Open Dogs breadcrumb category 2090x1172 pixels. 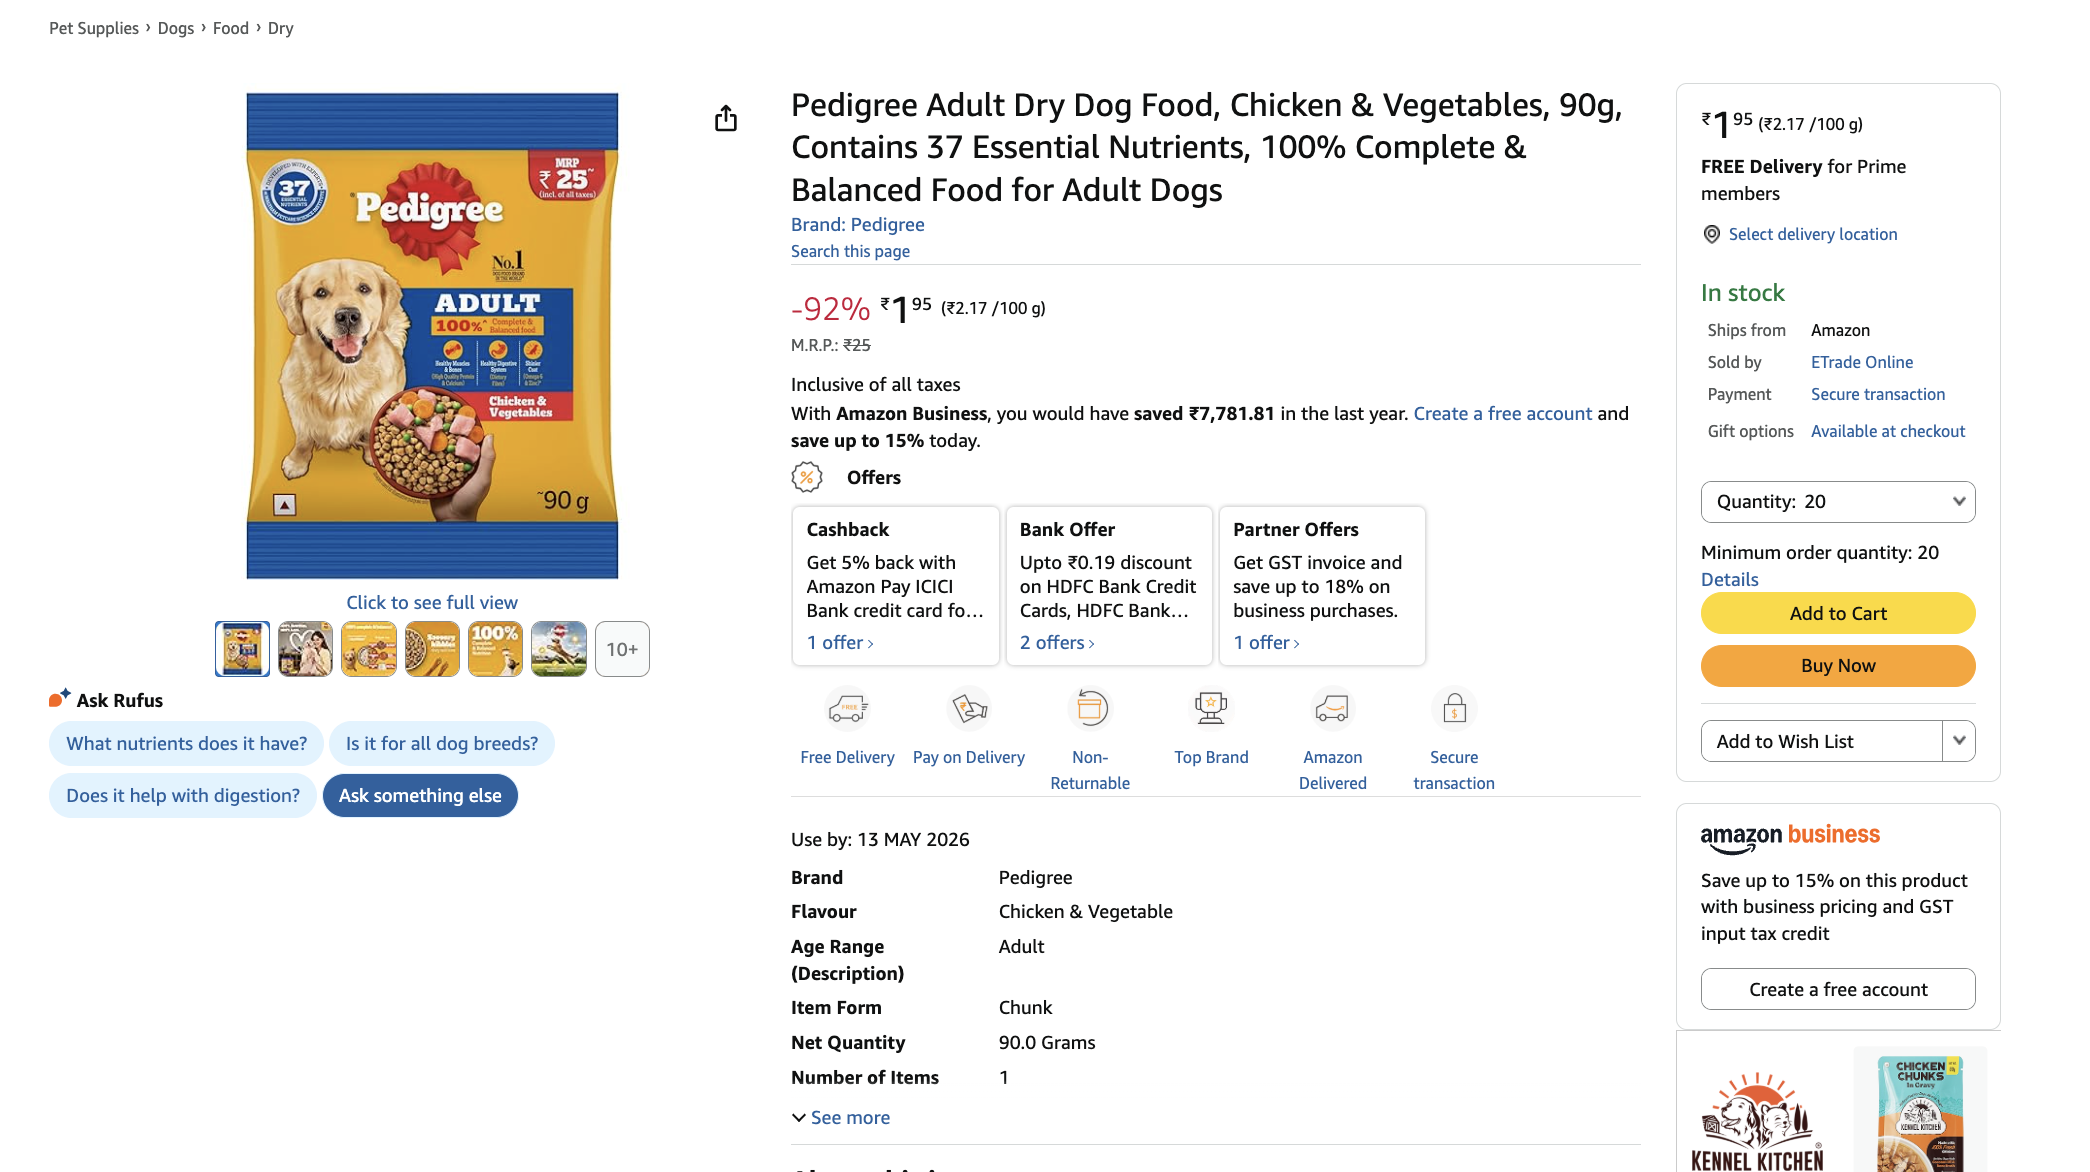pyautogui.click(x=176, y=28)
